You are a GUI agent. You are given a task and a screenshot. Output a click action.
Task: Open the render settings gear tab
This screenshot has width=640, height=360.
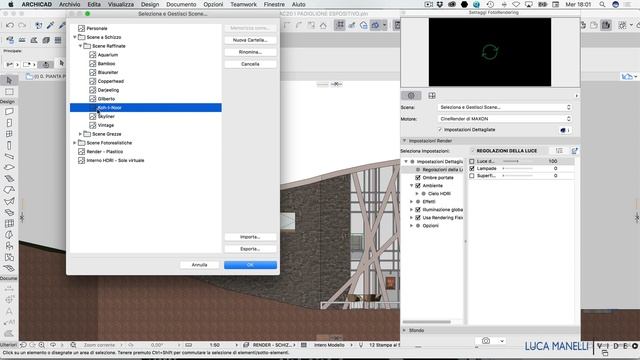point(411,96)
